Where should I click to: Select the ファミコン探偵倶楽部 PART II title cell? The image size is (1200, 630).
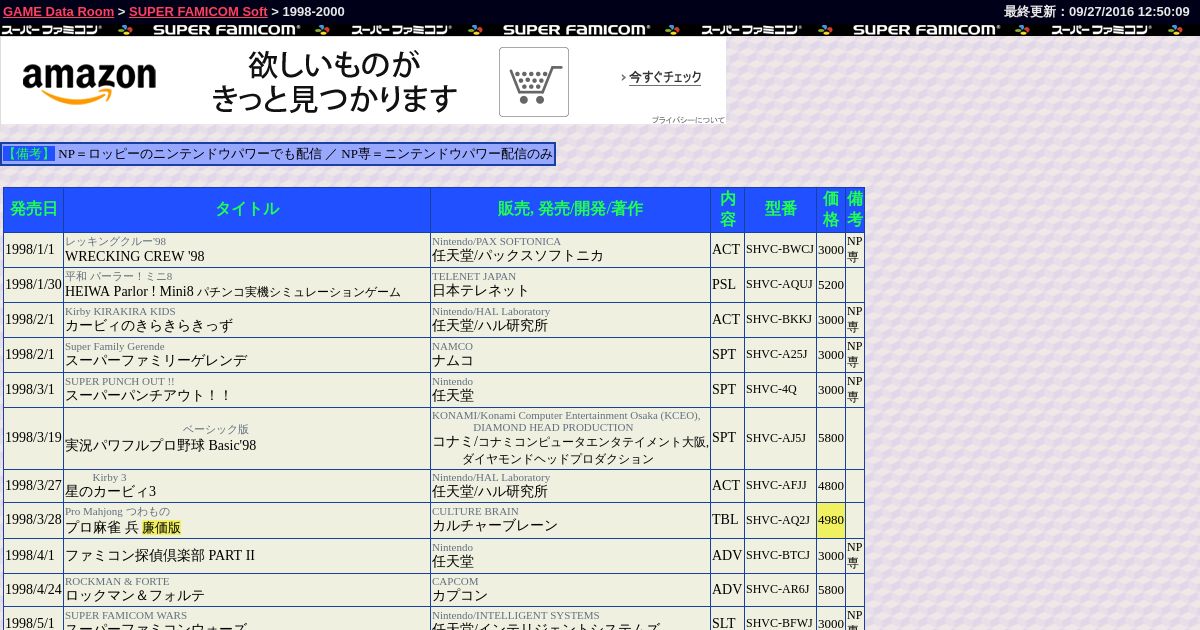pos(247,556)
